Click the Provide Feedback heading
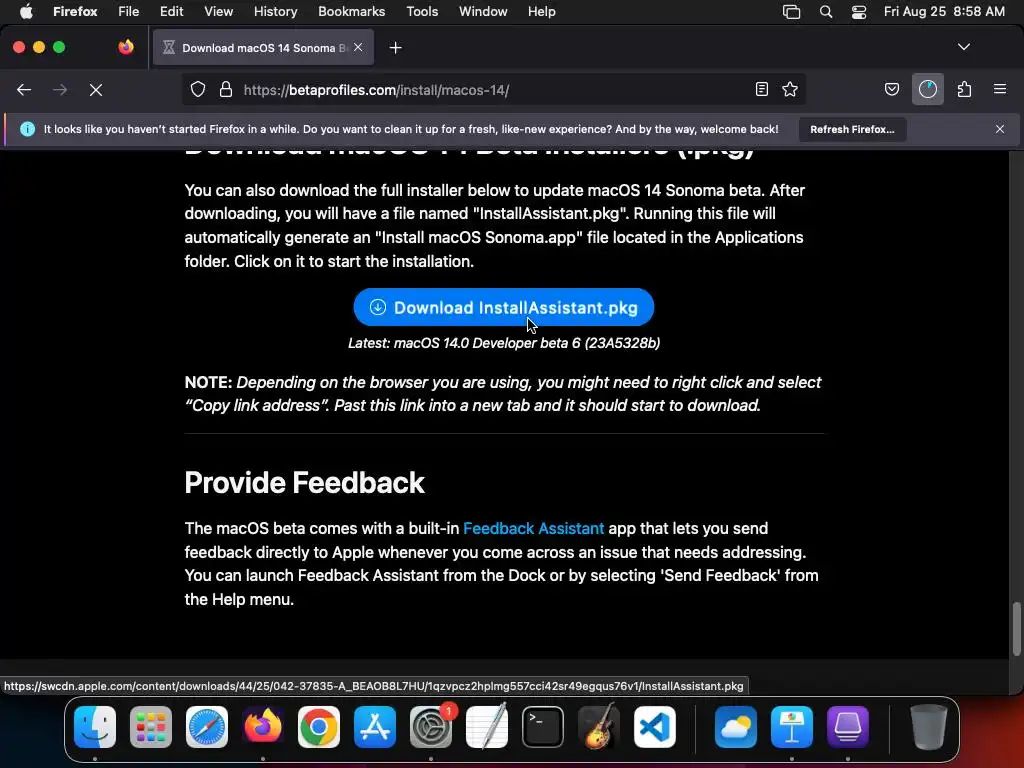This screenshot has width=1024, height=768. click(304, 483)
